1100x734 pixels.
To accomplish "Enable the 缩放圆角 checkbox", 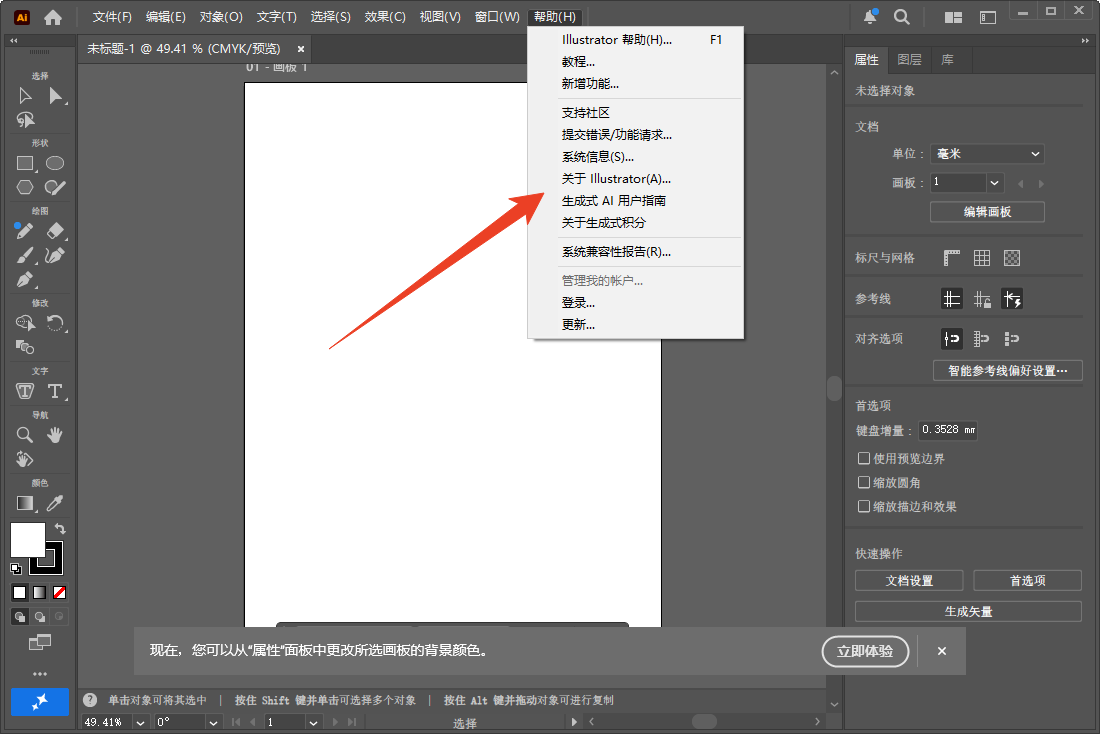I will pos(864,482).
